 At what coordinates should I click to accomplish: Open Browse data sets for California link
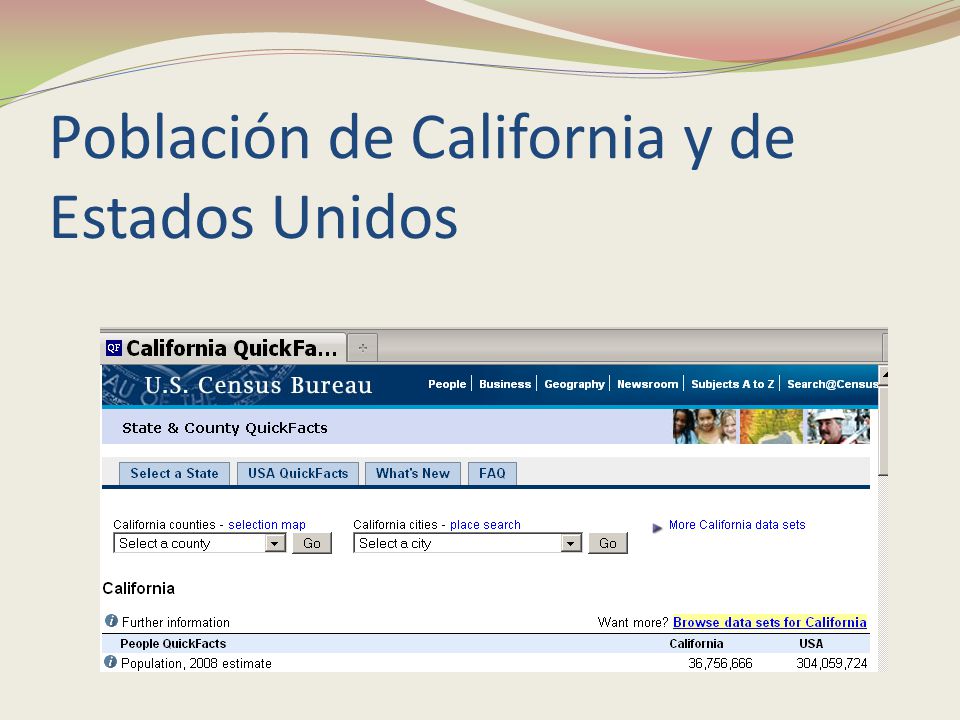click(770, 622)
